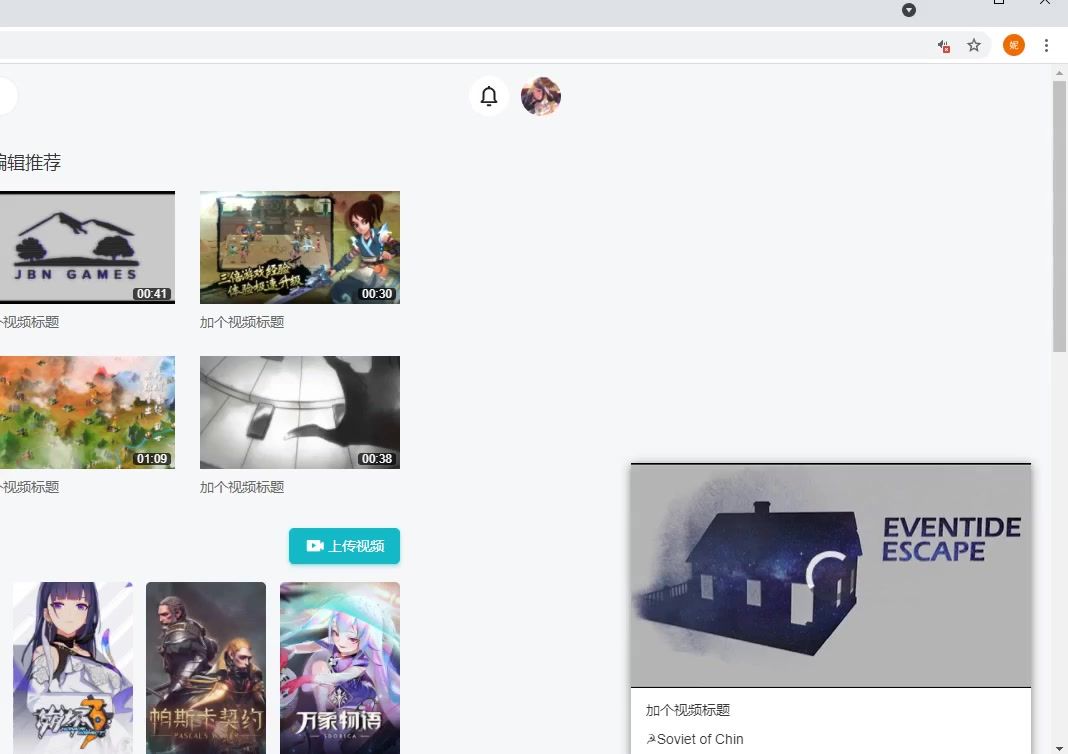Image resolution: width=1068 pixels, height=754 pixels.
Task: Click the user avatar picture
Action: (x=541, y=96)
